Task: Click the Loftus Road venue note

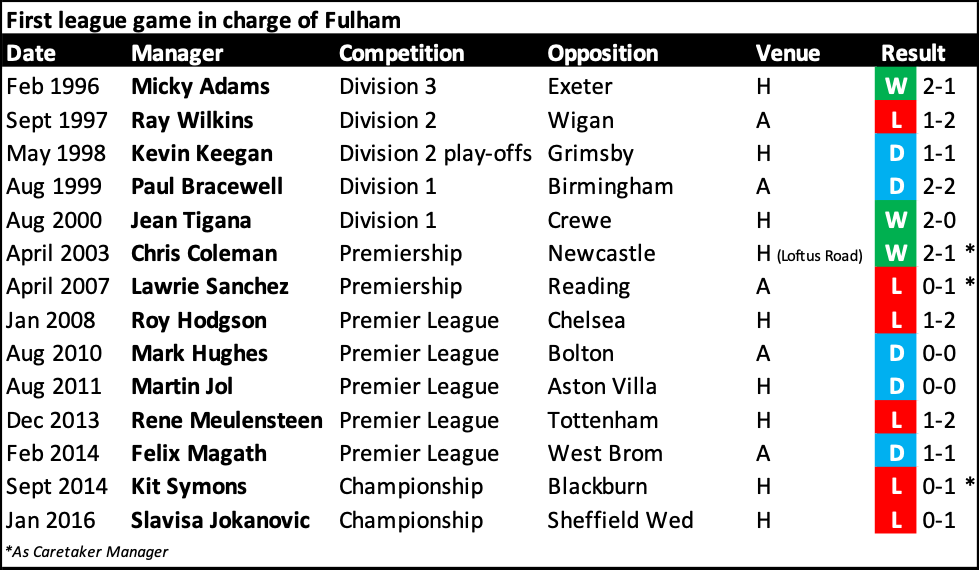Action: pyautogui.click(x=819, y=255)
